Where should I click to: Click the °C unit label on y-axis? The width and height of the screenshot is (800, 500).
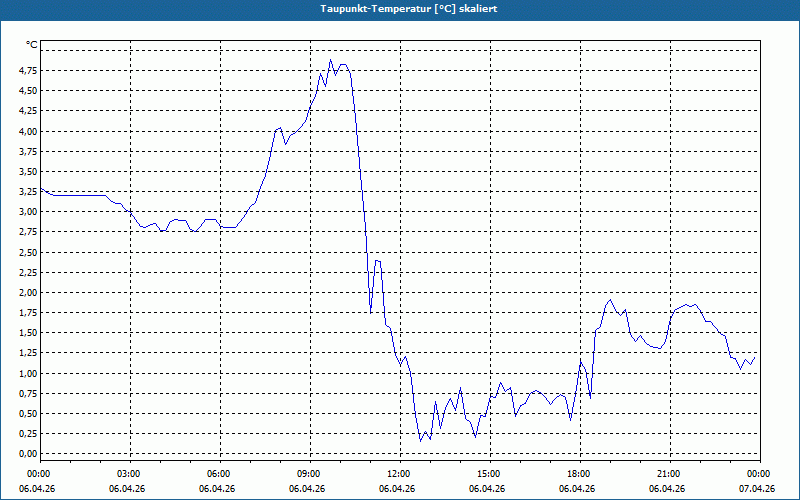(x=32, y=45)
